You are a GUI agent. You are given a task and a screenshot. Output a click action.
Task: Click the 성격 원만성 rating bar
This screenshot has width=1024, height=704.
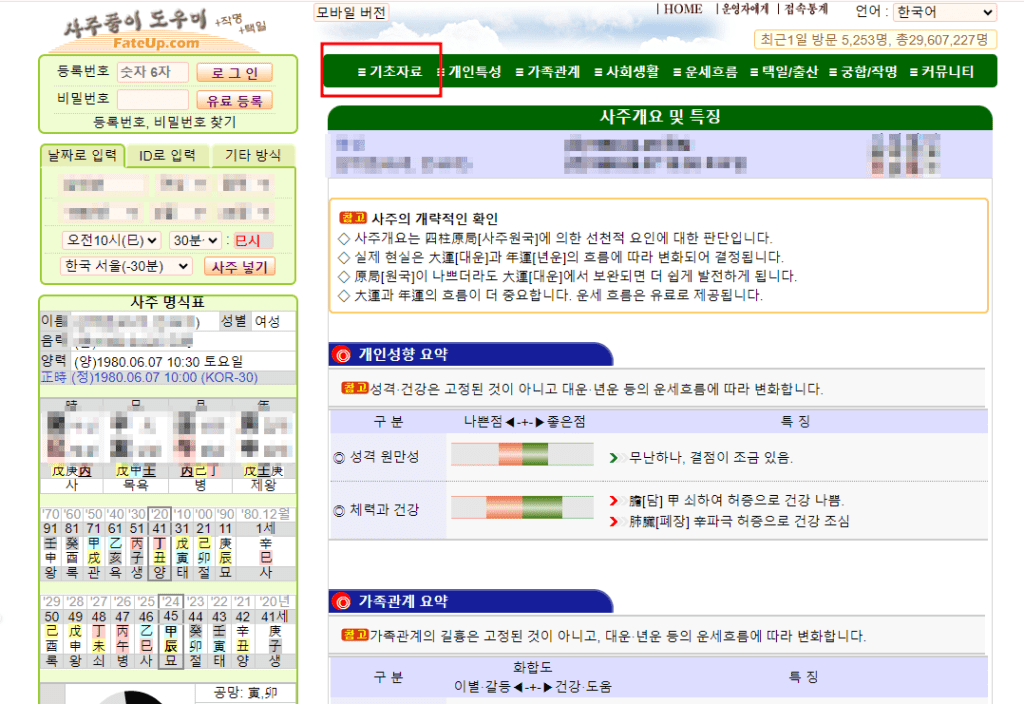(x=521, y=455)
